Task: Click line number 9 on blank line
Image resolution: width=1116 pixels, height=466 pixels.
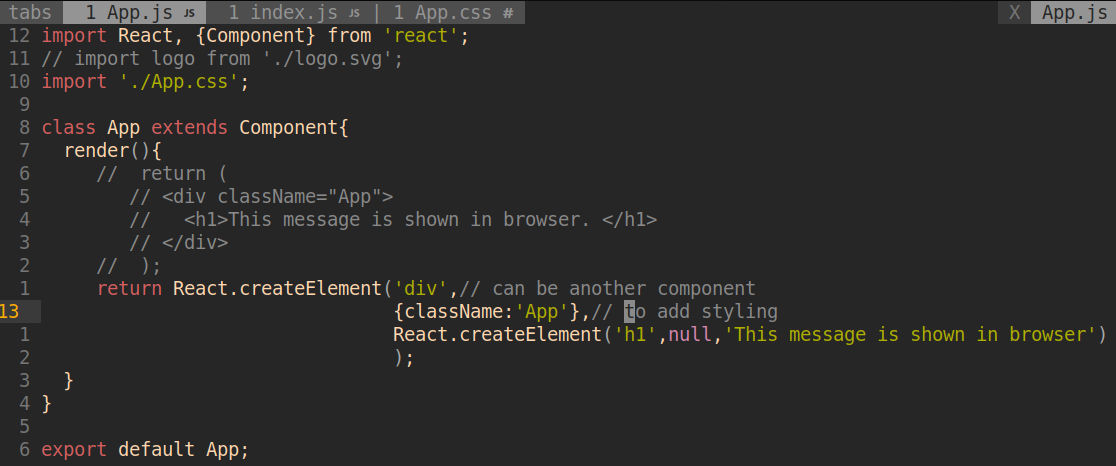Action: (25, 105)
